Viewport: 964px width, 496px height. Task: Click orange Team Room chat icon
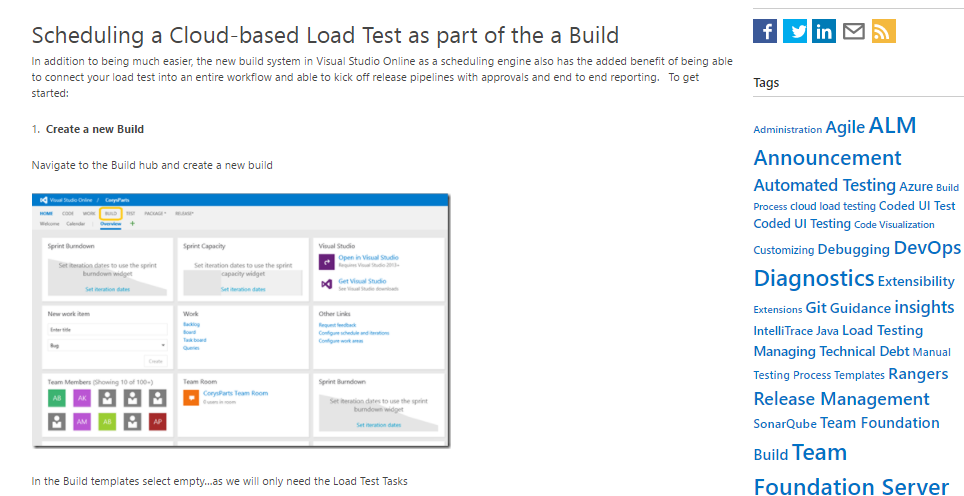click(191, 397)
